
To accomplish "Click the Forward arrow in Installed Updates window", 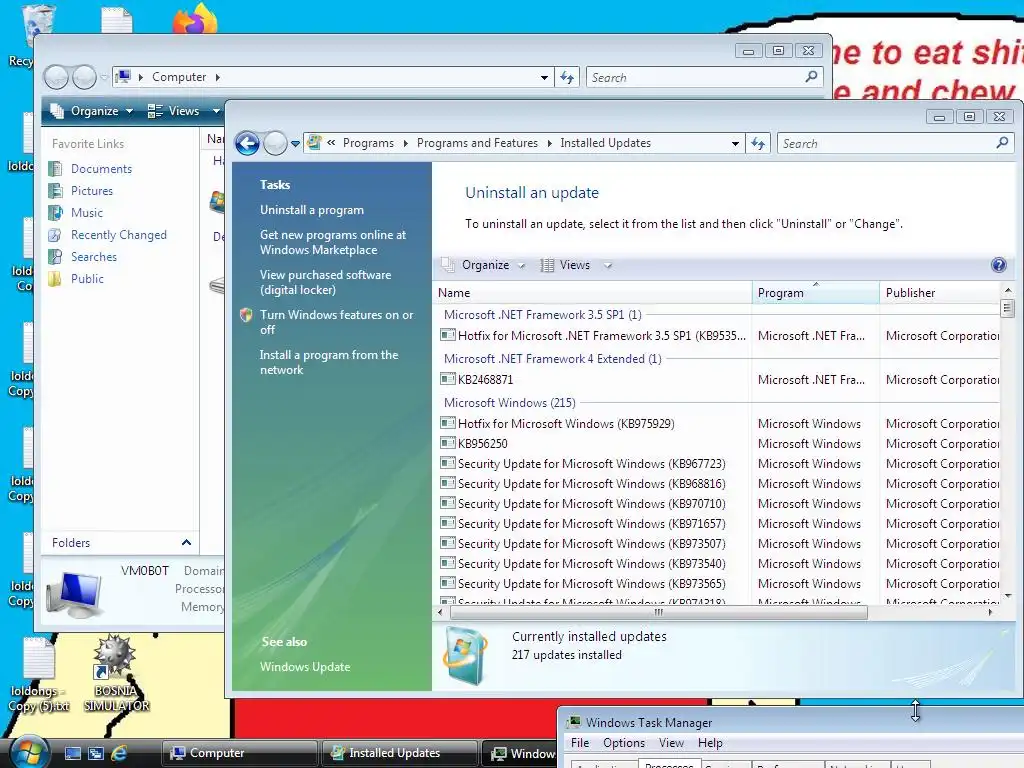I will (275, 143).
